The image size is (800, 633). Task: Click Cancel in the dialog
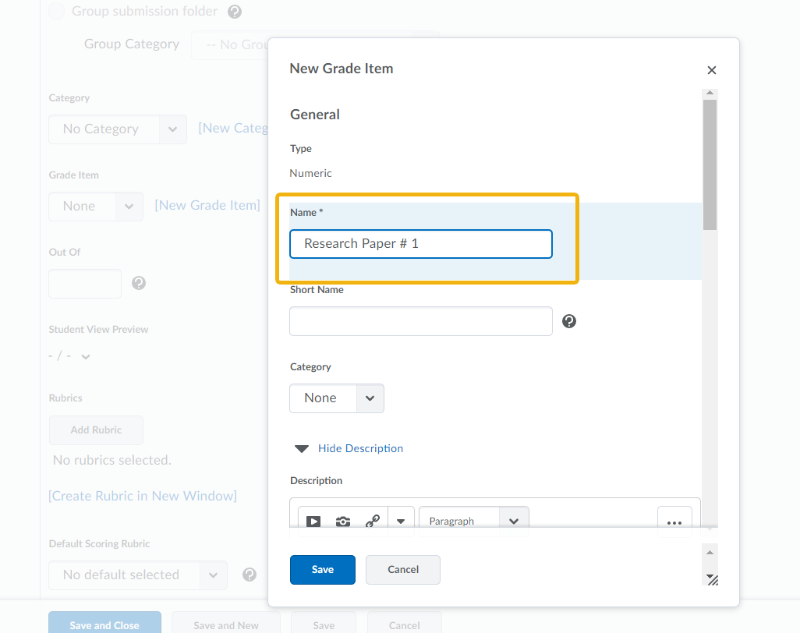click(403, 569)
